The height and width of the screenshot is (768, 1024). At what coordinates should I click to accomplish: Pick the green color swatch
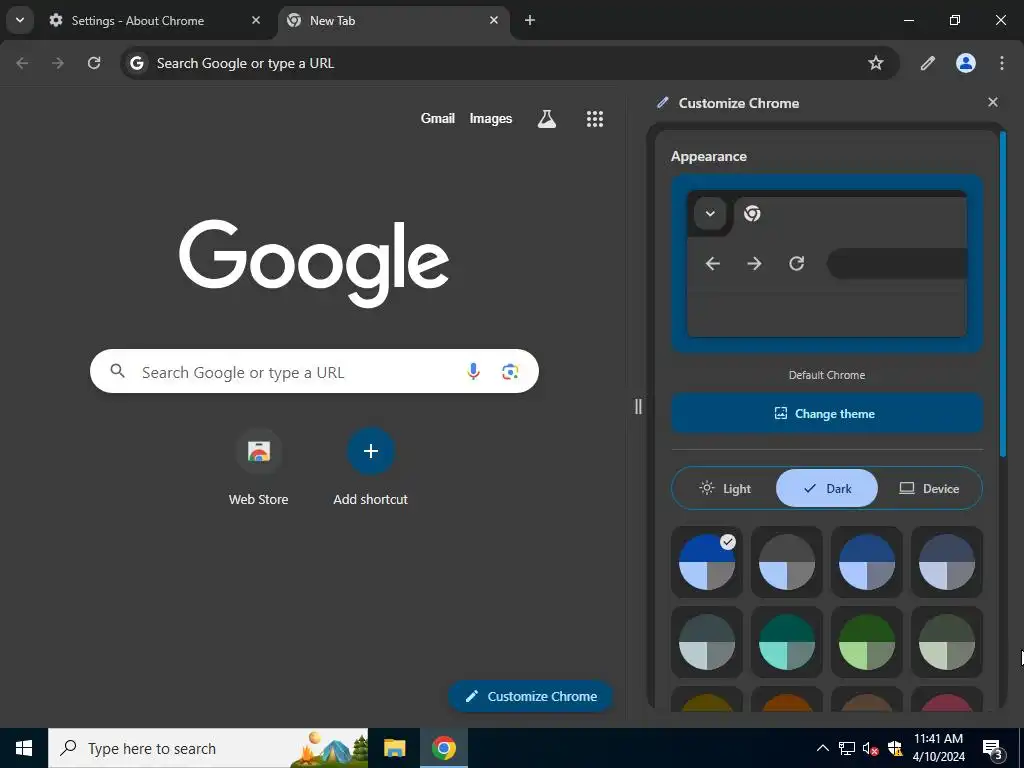tap(867, 642)
